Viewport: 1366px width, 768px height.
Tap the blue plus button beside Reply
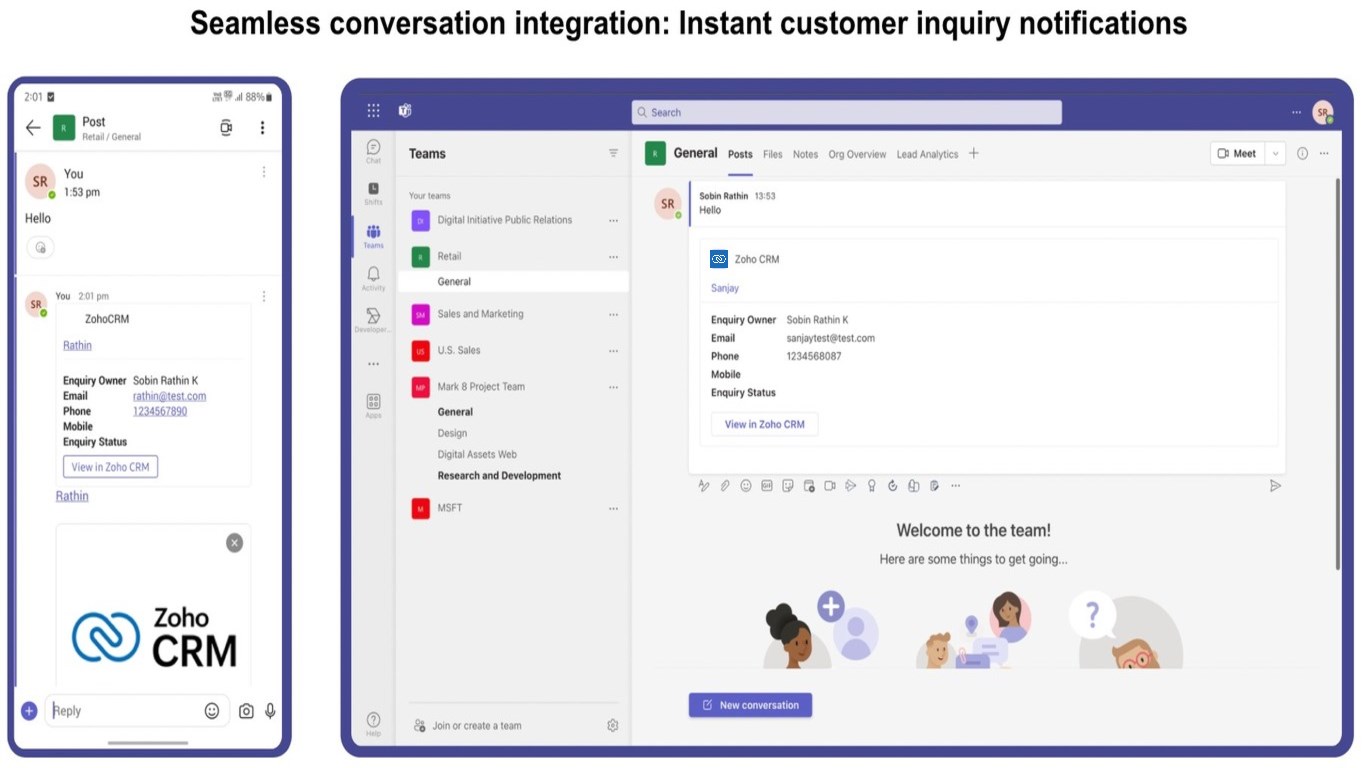tap(29, 711)
